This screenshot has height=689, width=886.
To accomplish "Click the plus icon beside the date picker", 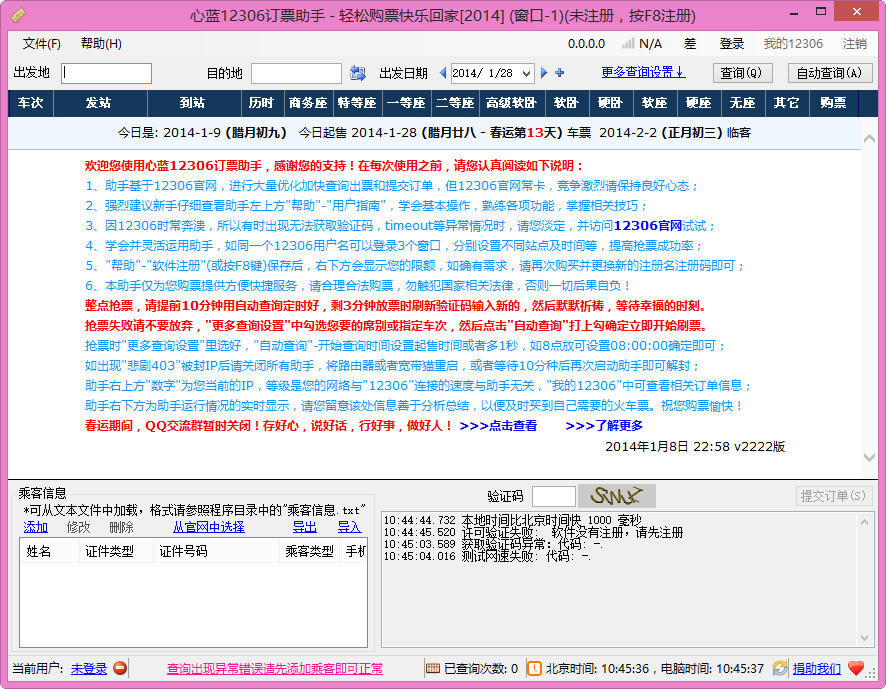I will coord(559,73).
